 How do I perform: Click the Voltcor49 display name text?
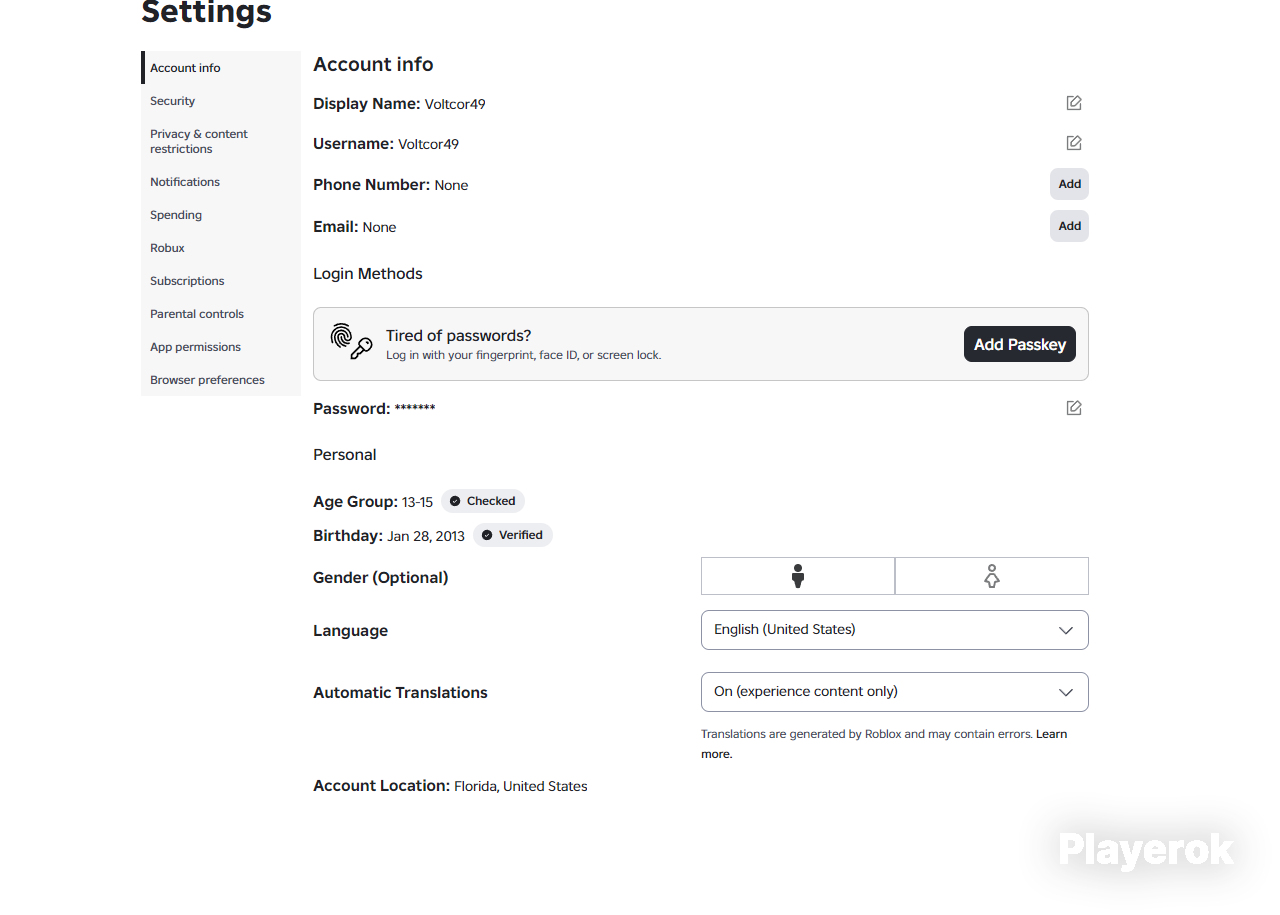click(455, 104)
